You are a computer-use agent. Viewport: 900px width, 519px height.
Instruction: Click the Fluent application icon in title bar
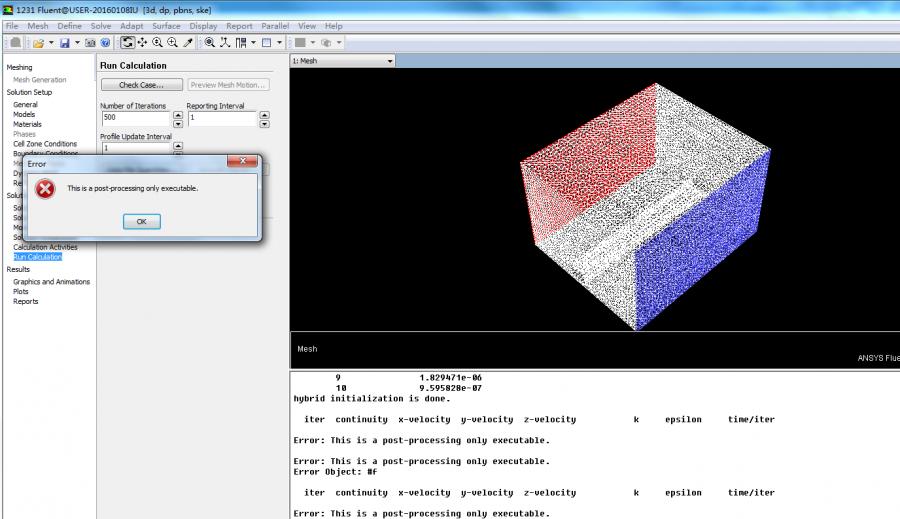7,10
